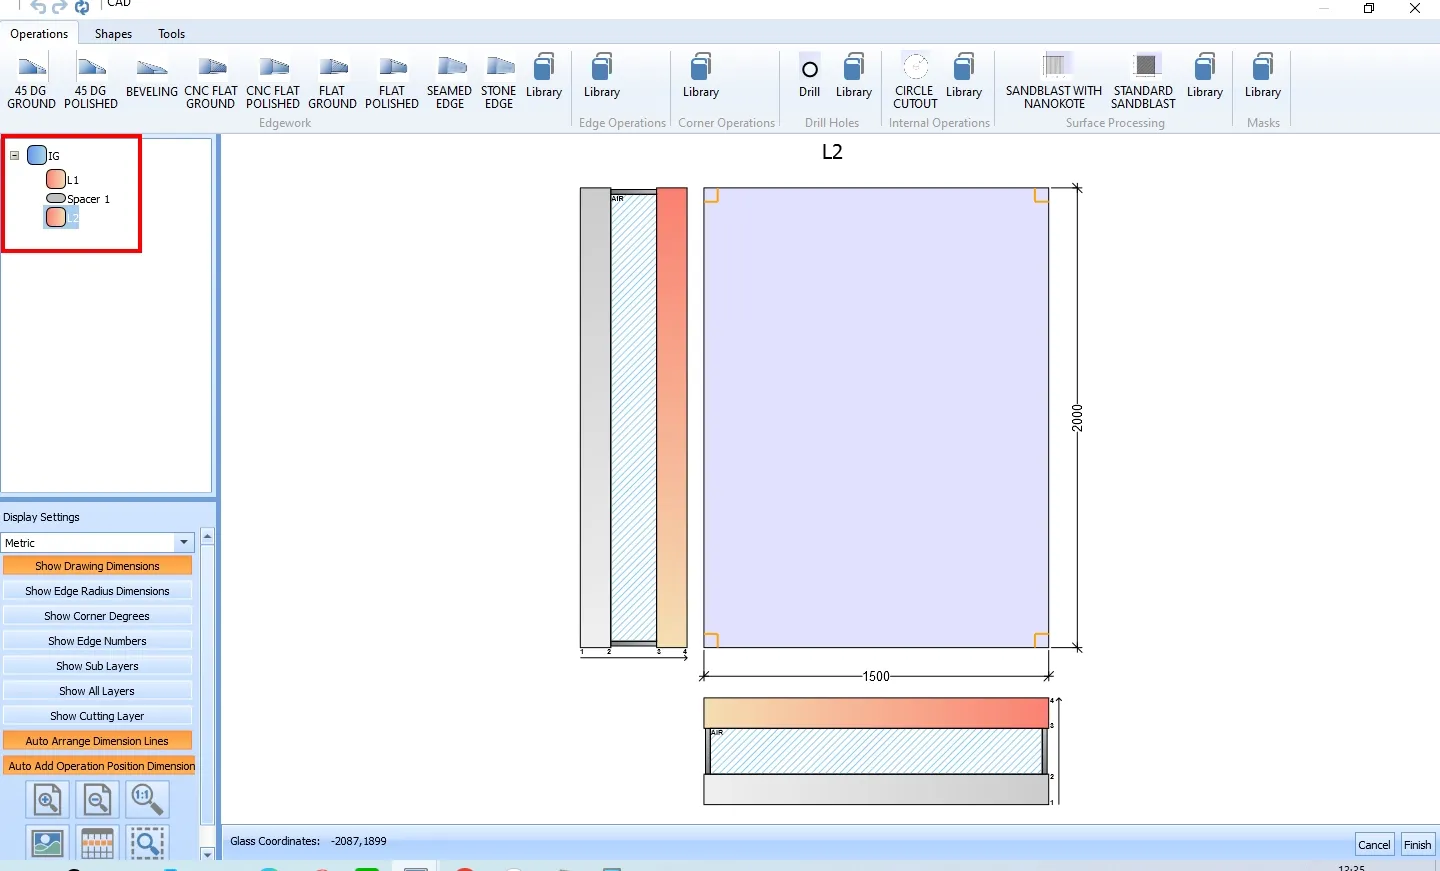Viewport: 1440px width, 871px height.
Task: Click the zoom in page icon
Action: click(x=48, y=800)
